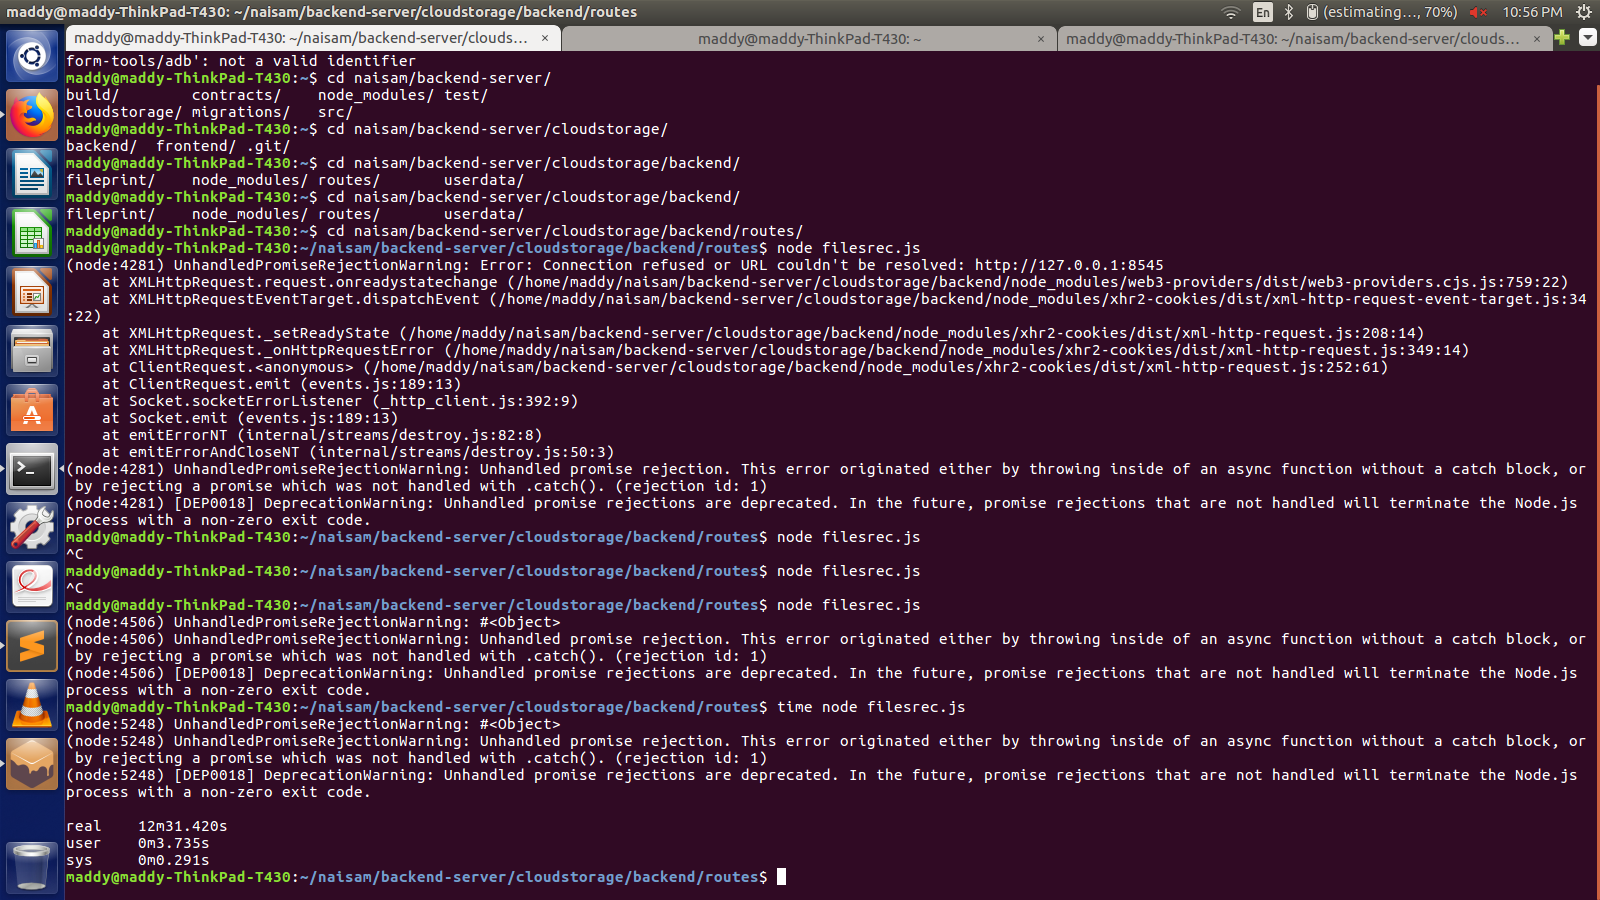Open LibreOffice Calc spreadsheet icon
Image resolution: width=1600 pixels, height=900 pixels.
[x=32, y=234]
